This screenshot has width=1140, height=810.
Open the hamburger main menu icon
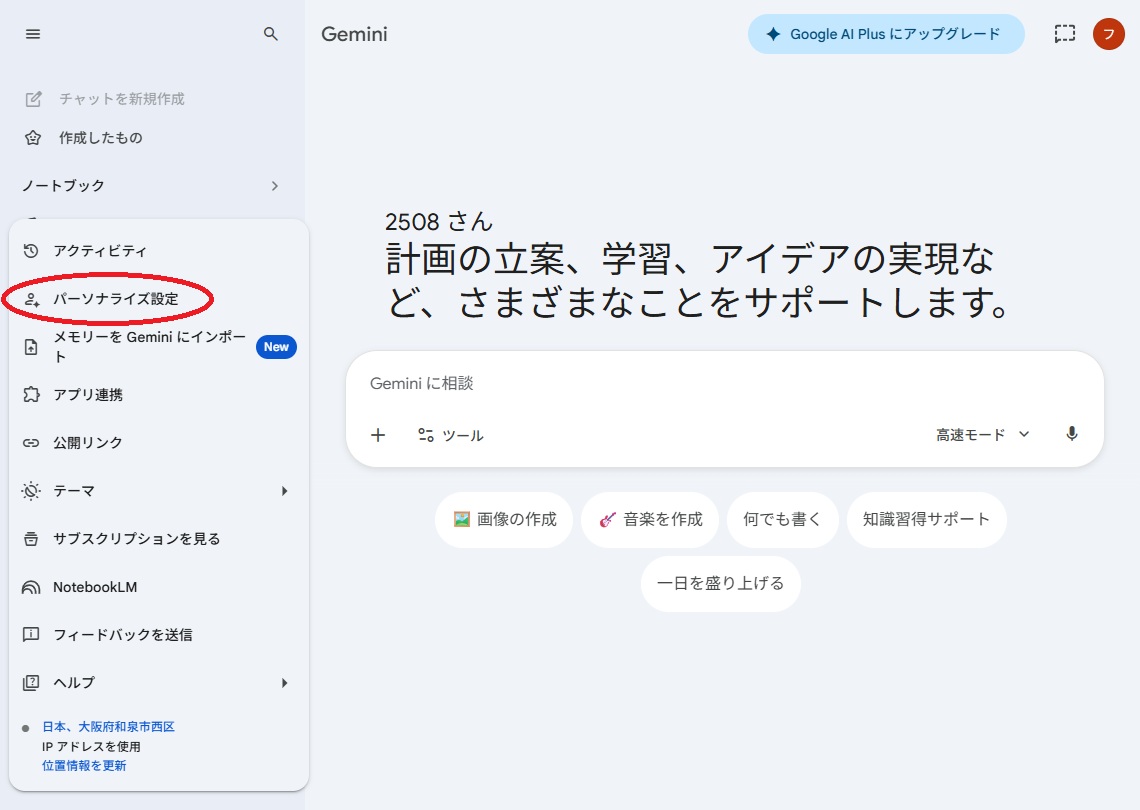click(33, 34)
